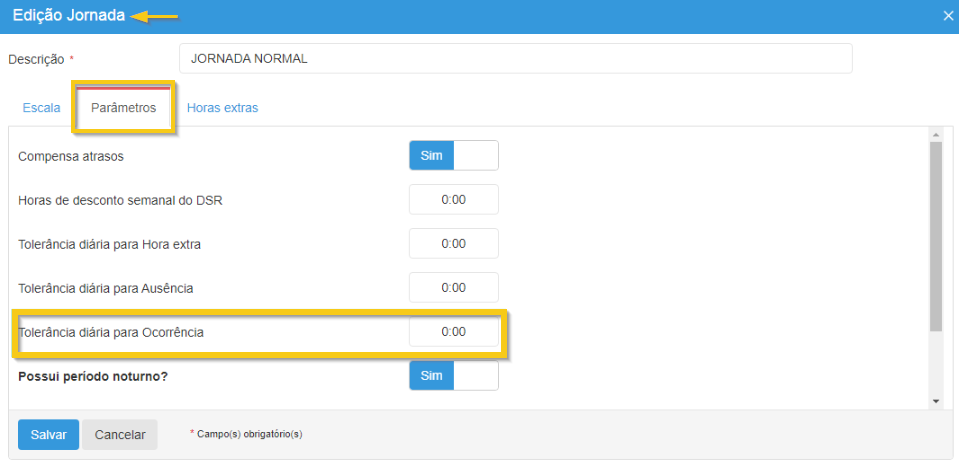Click the vertical scrollbar thumb
This screenshot has width=959, height=460.
pos(935,235)
